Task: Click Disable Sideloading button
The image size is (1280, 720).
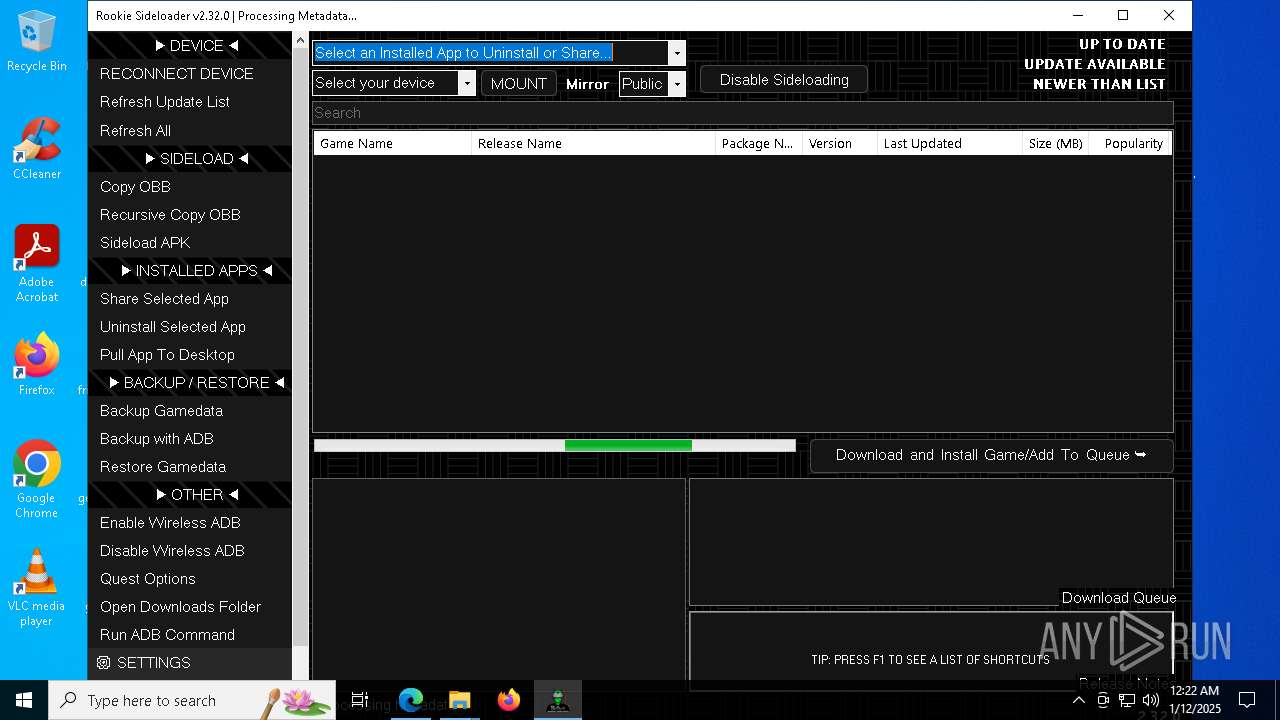Action: pos(783,80)
